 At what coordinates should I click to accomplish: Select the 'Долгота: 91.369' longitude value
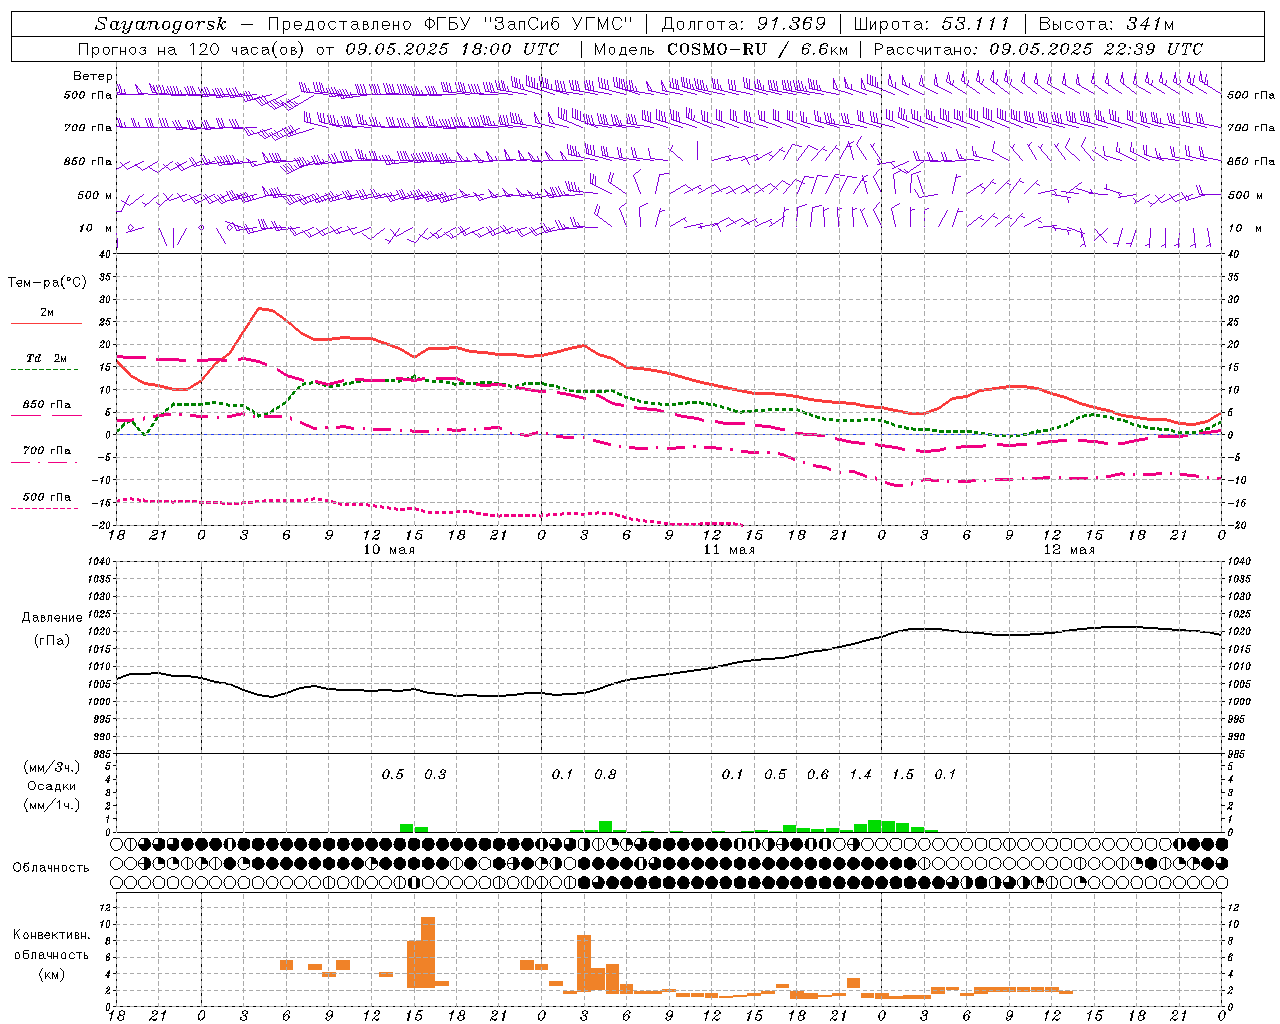coord(744,24)
